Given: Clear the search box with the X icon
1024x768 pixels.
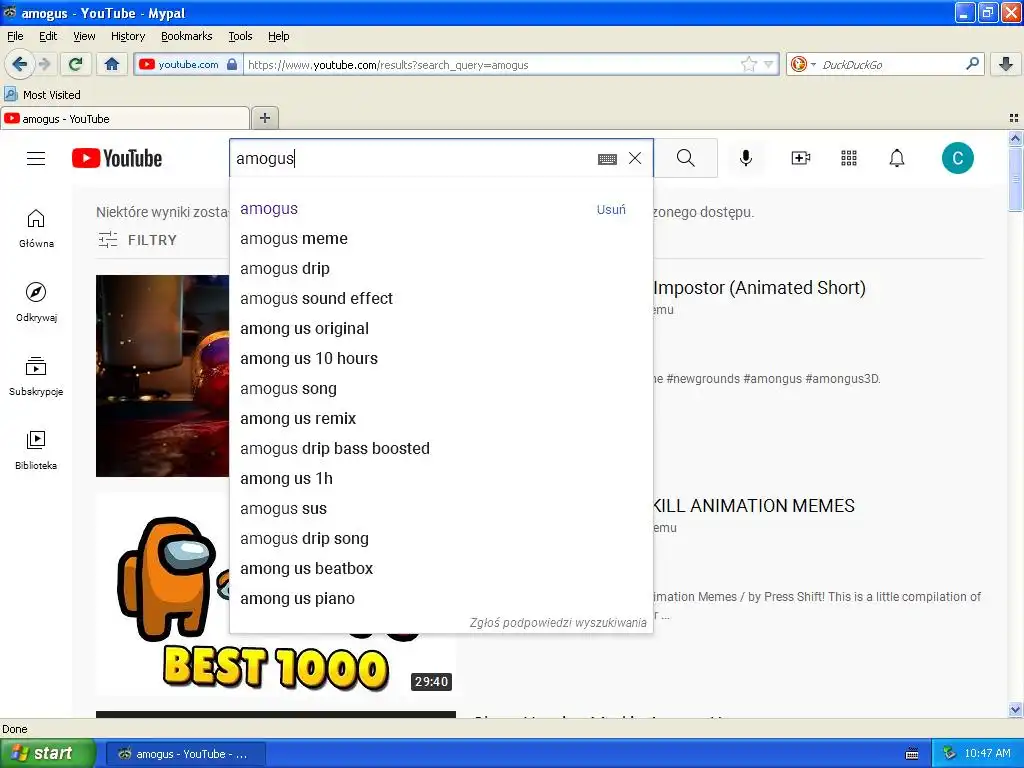Looking at the screenshot, I should (x=635, y=159).
